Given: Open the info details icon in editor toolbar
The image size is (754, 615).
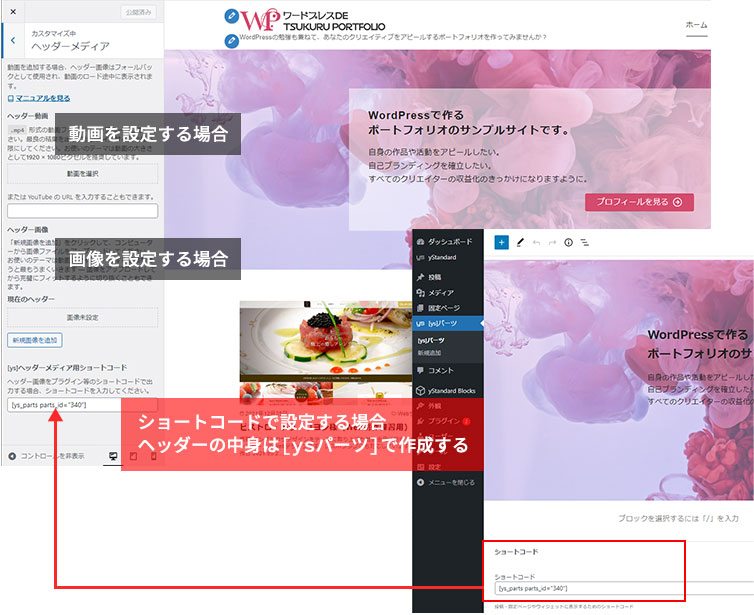Looking at the screenshot, I should point(568,242).
